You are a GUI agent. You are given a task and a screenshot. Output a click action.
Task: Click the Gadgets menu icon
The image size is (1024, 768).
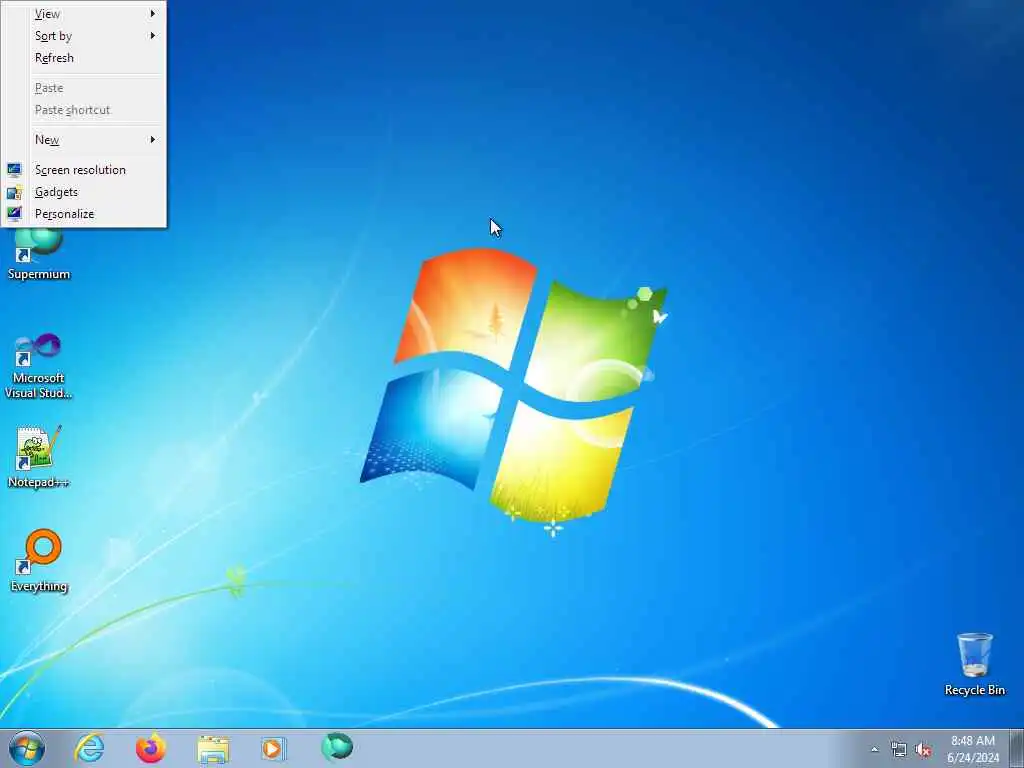pos(14,192)
